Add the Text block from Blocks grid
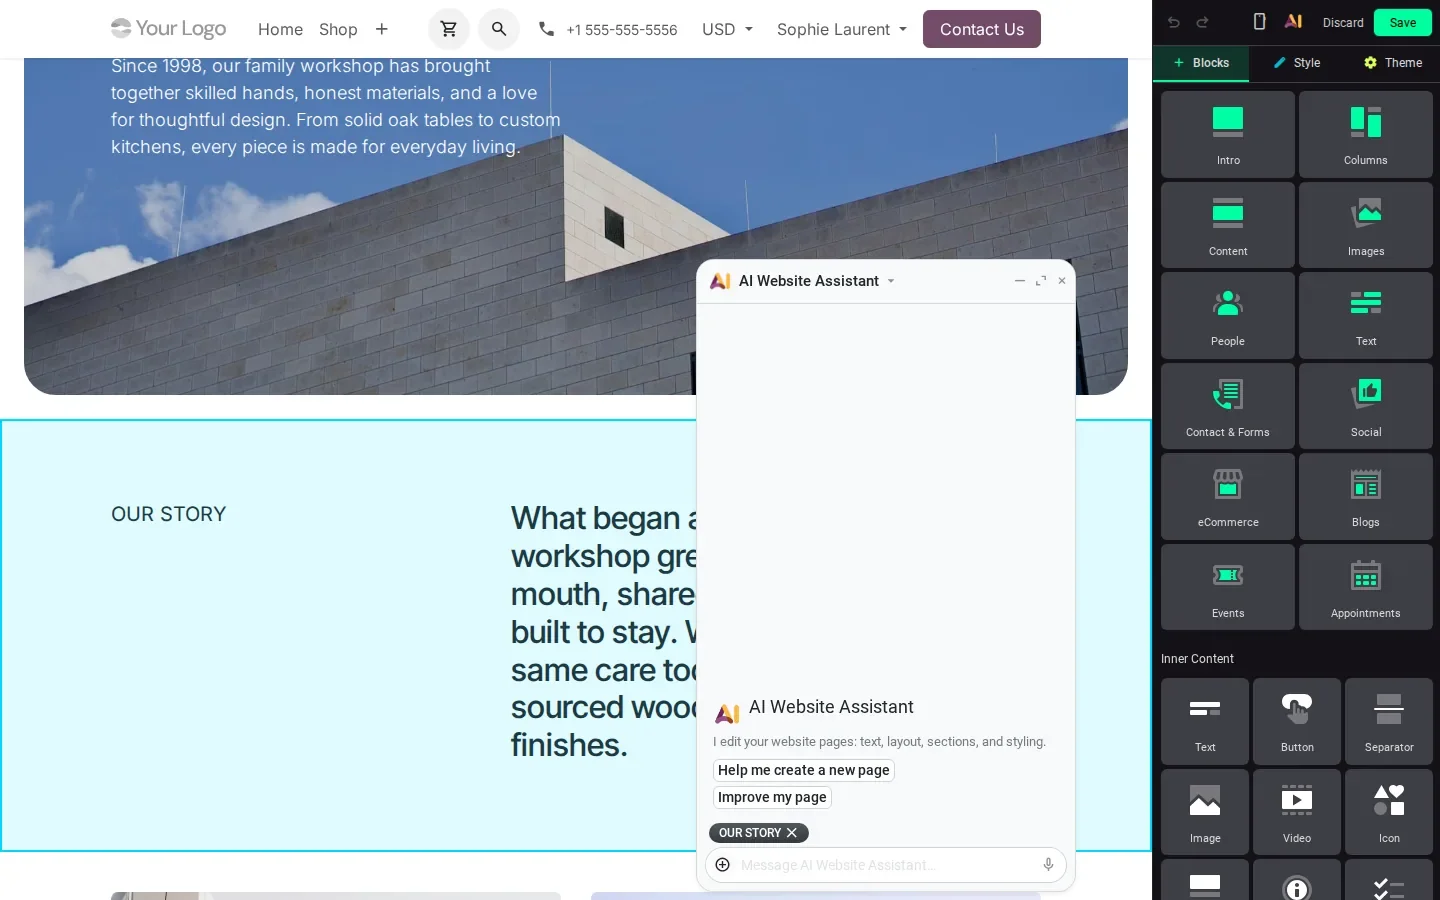 point(1366,315)
